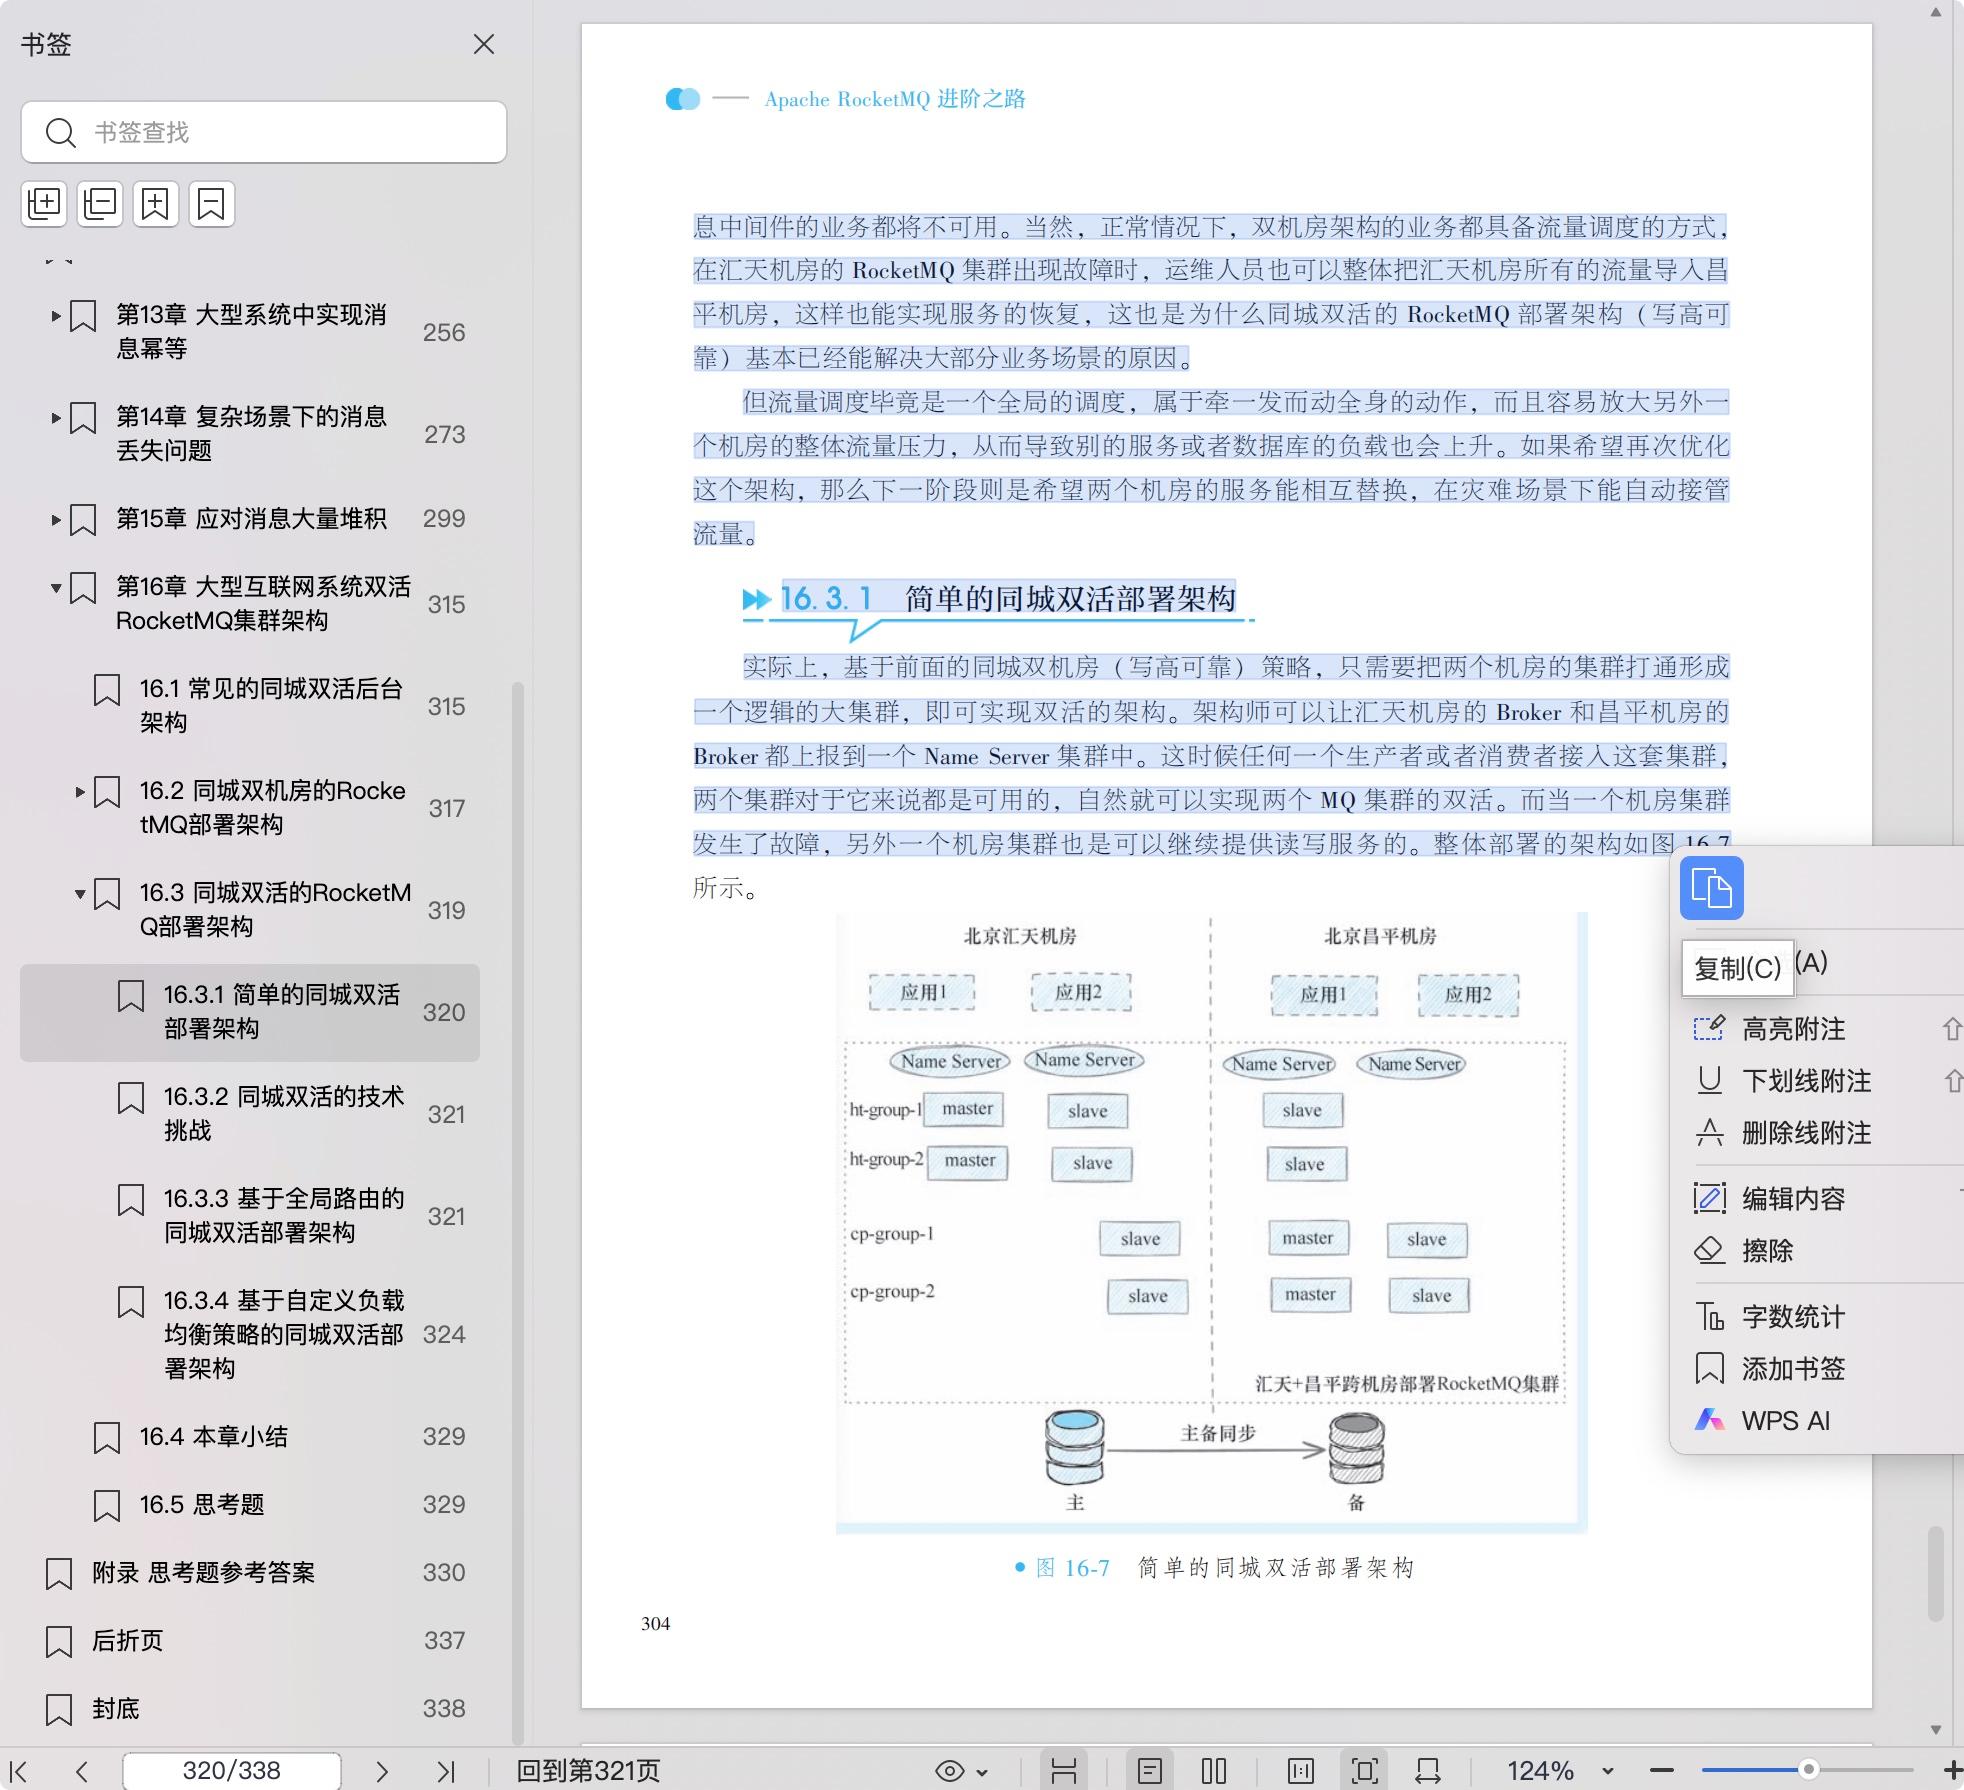The width and height of the screenshot is (1964, 1790).
Task: Expand the 第15章 bookmark
Action: coord(56,520)
